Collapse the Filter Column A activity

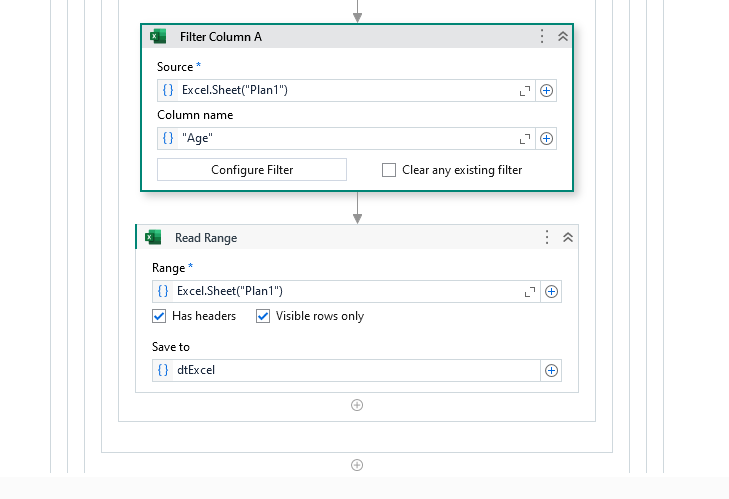563,36
